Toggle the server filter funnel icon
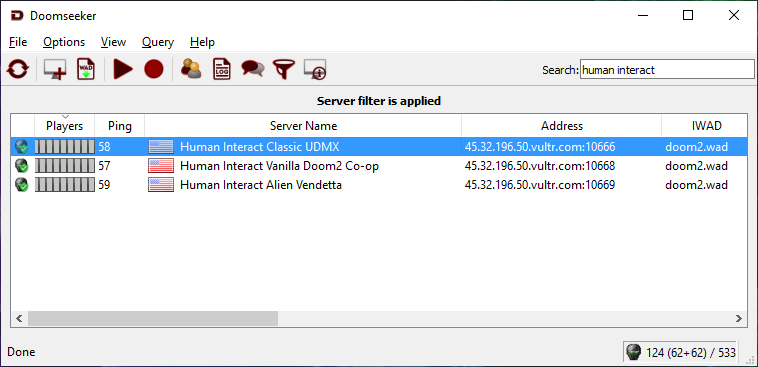Viewport: 758px width, 367px height. click(x=284, y=69)
